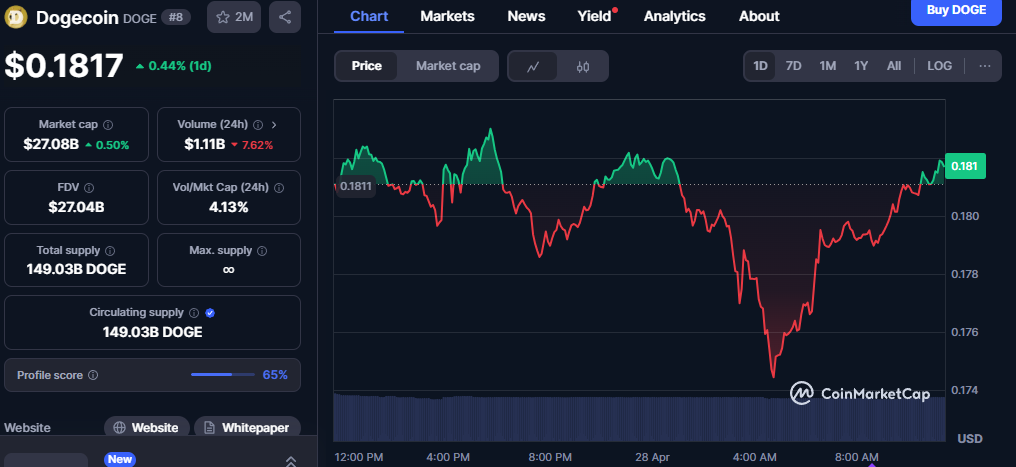The image size is (1016, 467).
Task: Add Dogecoin to watchlist via star button
Action: 234,17
